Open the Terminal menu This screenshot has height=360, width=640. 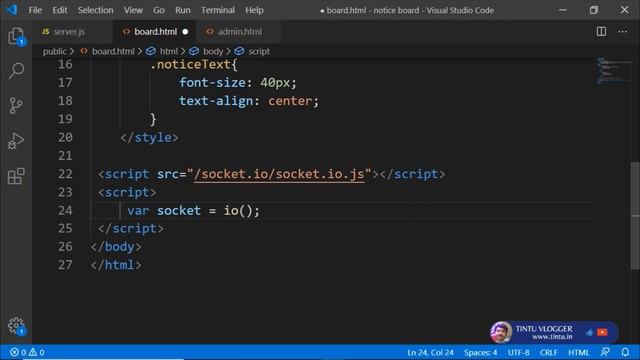tap(218, 10)
